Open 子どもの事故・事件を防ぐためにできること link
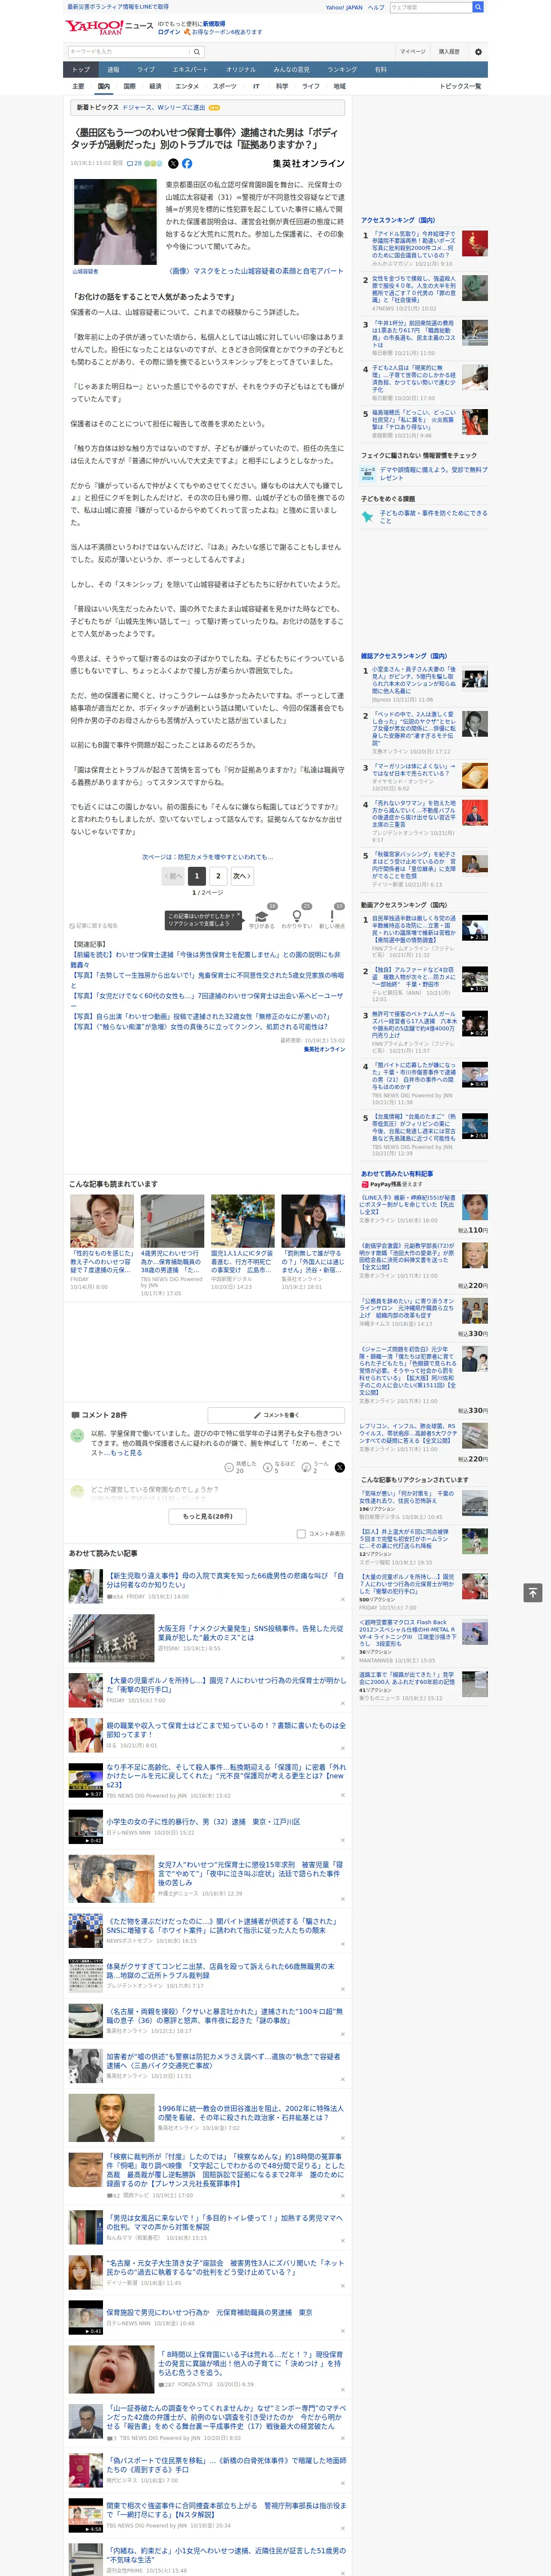Image resolution: width=551 pixels, height=2576 pixels. (x=433, y=516)
